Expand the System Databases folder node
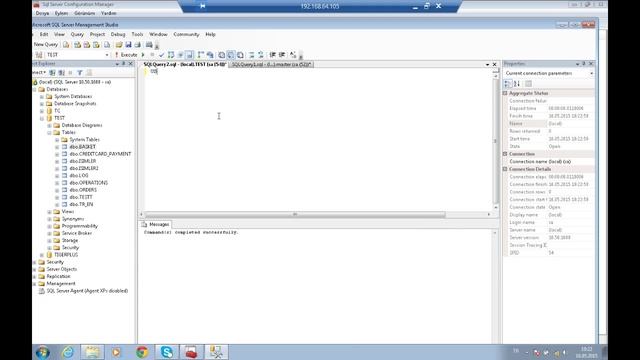The height and width of the screenshot is (360, 640). [x=42, y=97]
